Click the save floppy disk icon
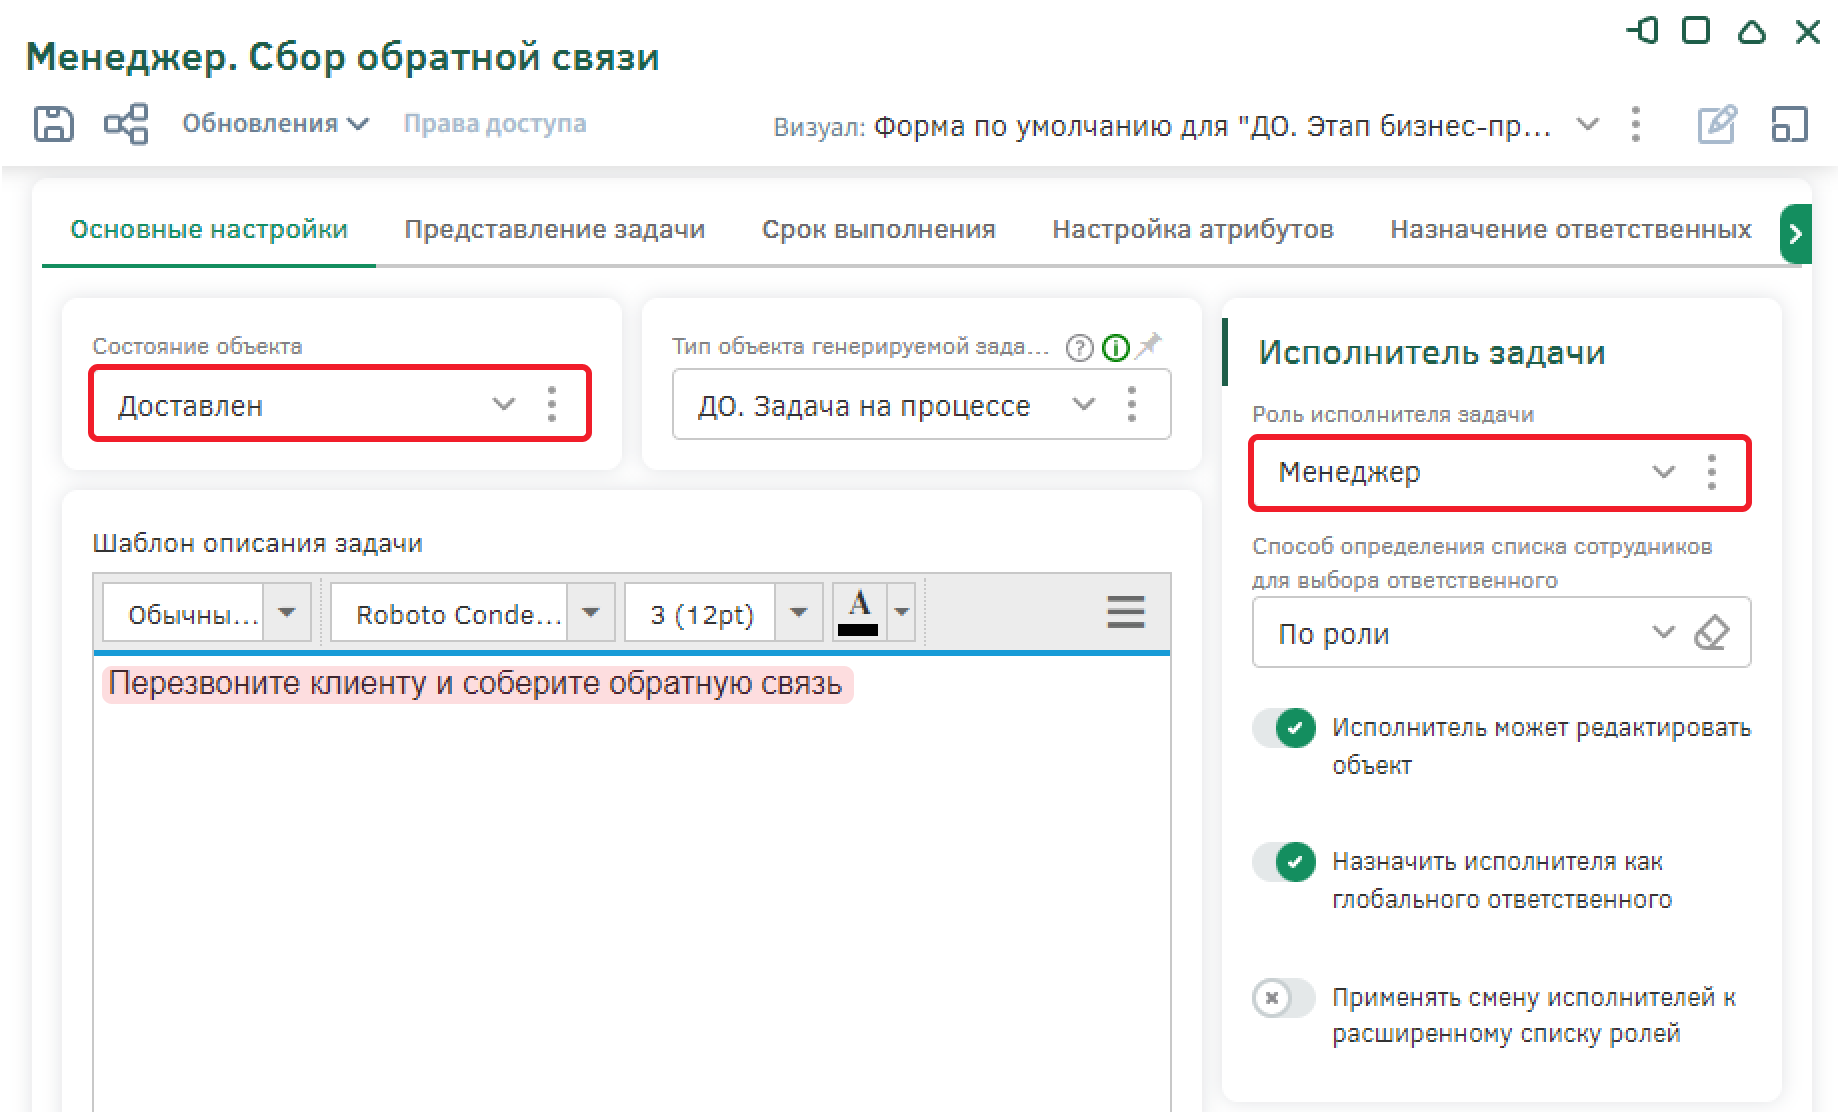The height and width of the screenshot is (1112, 1838). tap(53, 125)
